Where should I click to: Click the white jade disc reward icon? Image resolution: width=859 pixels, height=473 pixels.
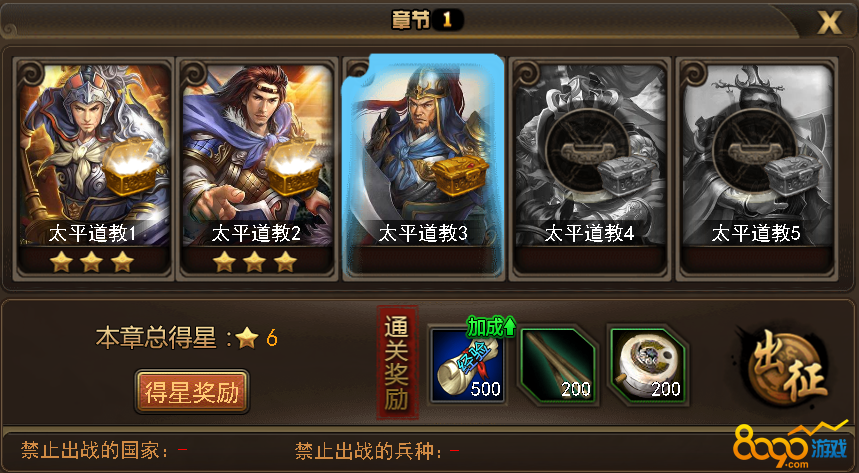click(648, 365)
